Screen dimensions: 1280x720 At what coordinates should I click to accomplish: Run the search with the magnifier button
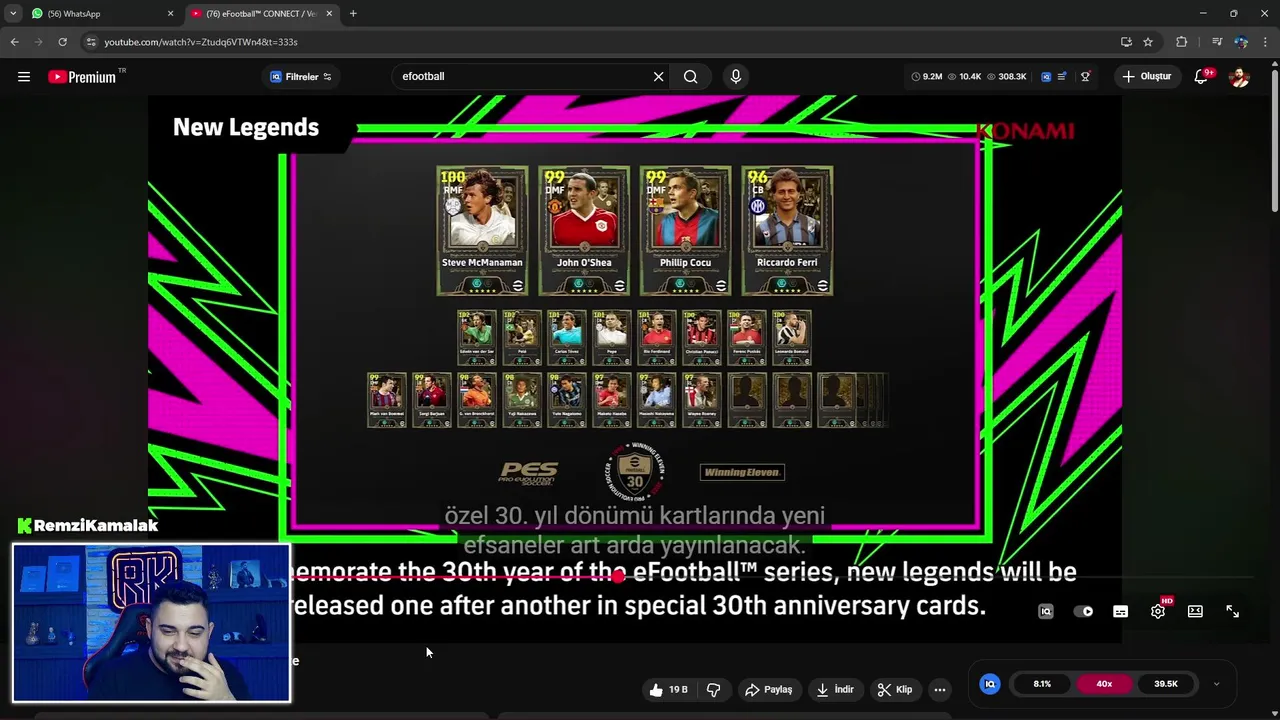[691, 77]
